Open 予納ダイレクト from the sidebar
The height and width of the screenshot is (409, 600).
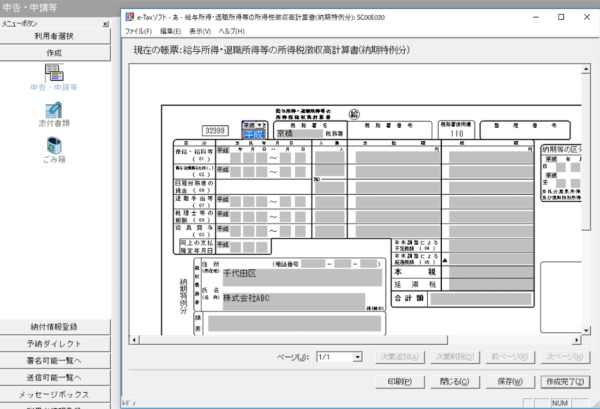(x=55, y=344)
